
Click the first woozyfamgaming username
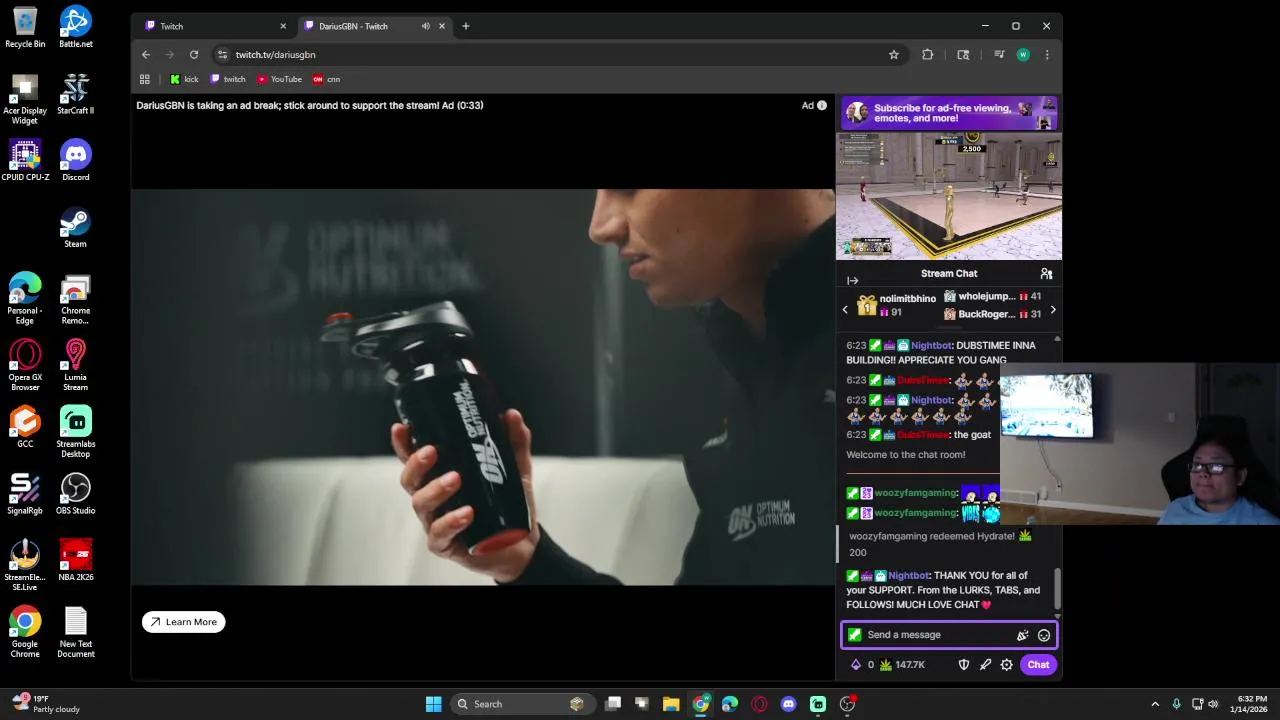[x=916, y=493]
